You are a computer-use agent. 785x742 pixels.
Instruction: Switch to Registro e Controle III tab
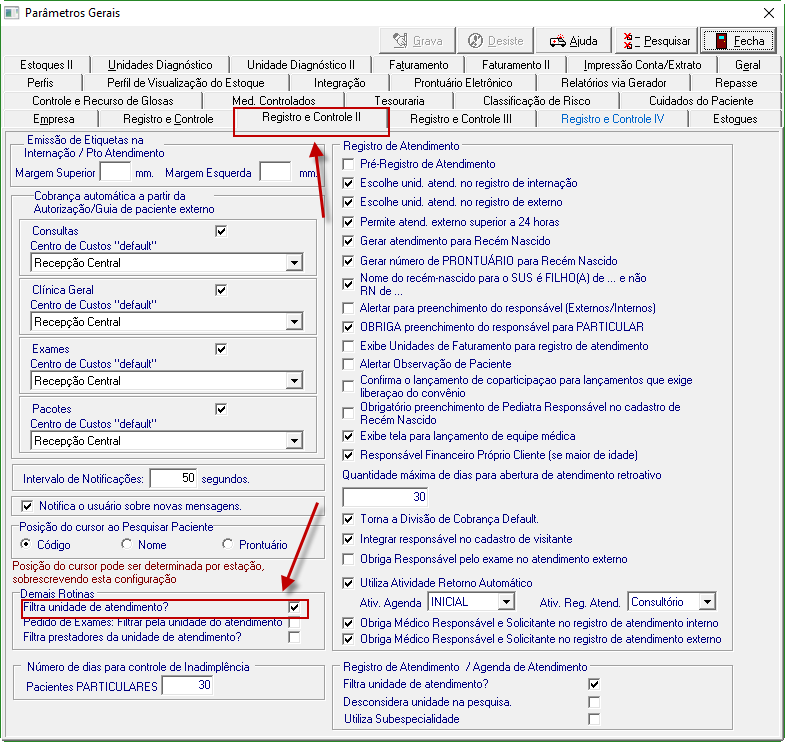point(461,119)
